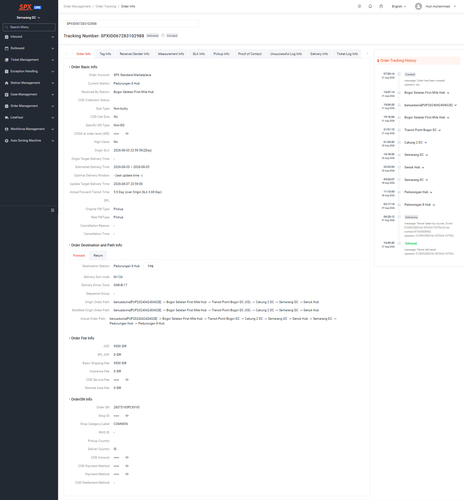
Task: Click the Station Management house icon
Action: click(x=7, y=83)
